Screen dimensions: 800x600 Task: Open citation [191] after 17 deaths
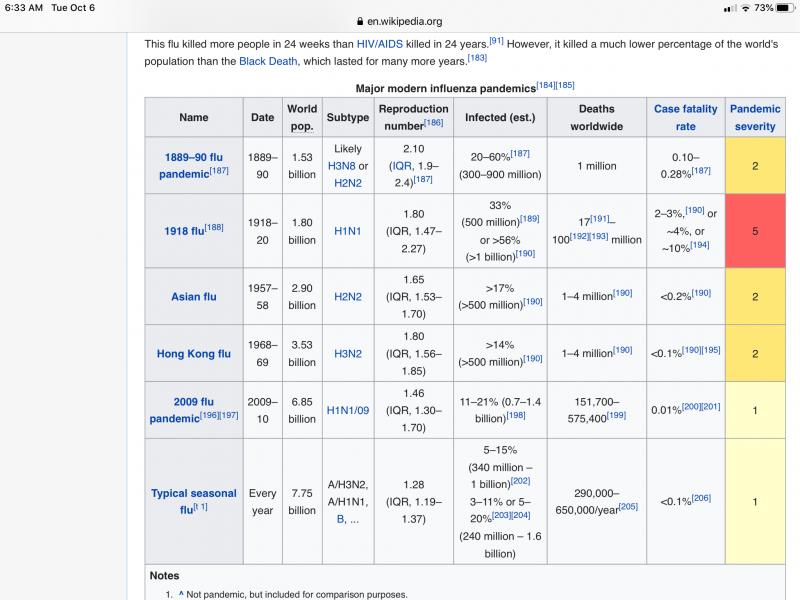coord(600,218)
